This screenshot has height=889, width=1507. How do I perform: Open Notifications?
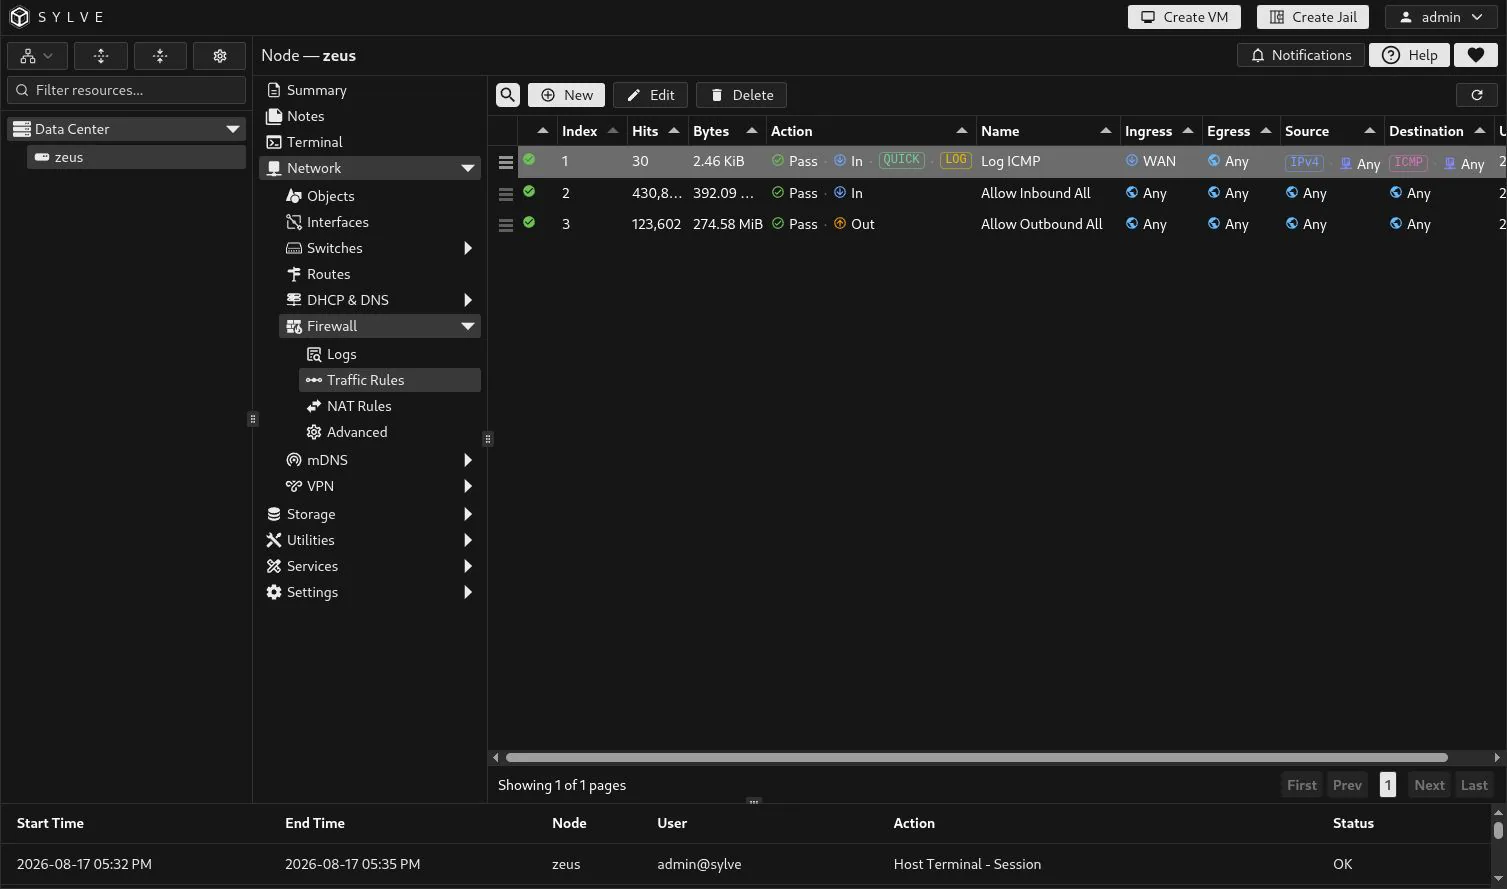pyautogui.click(x=1301, y=55)
